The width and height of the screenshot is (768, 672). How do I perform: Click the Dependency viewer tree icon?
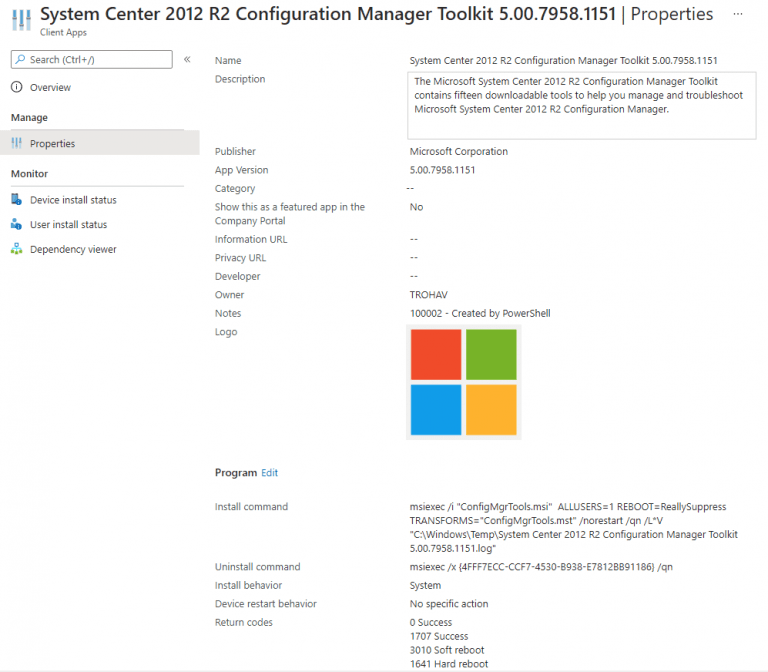(x=16, y=249)
